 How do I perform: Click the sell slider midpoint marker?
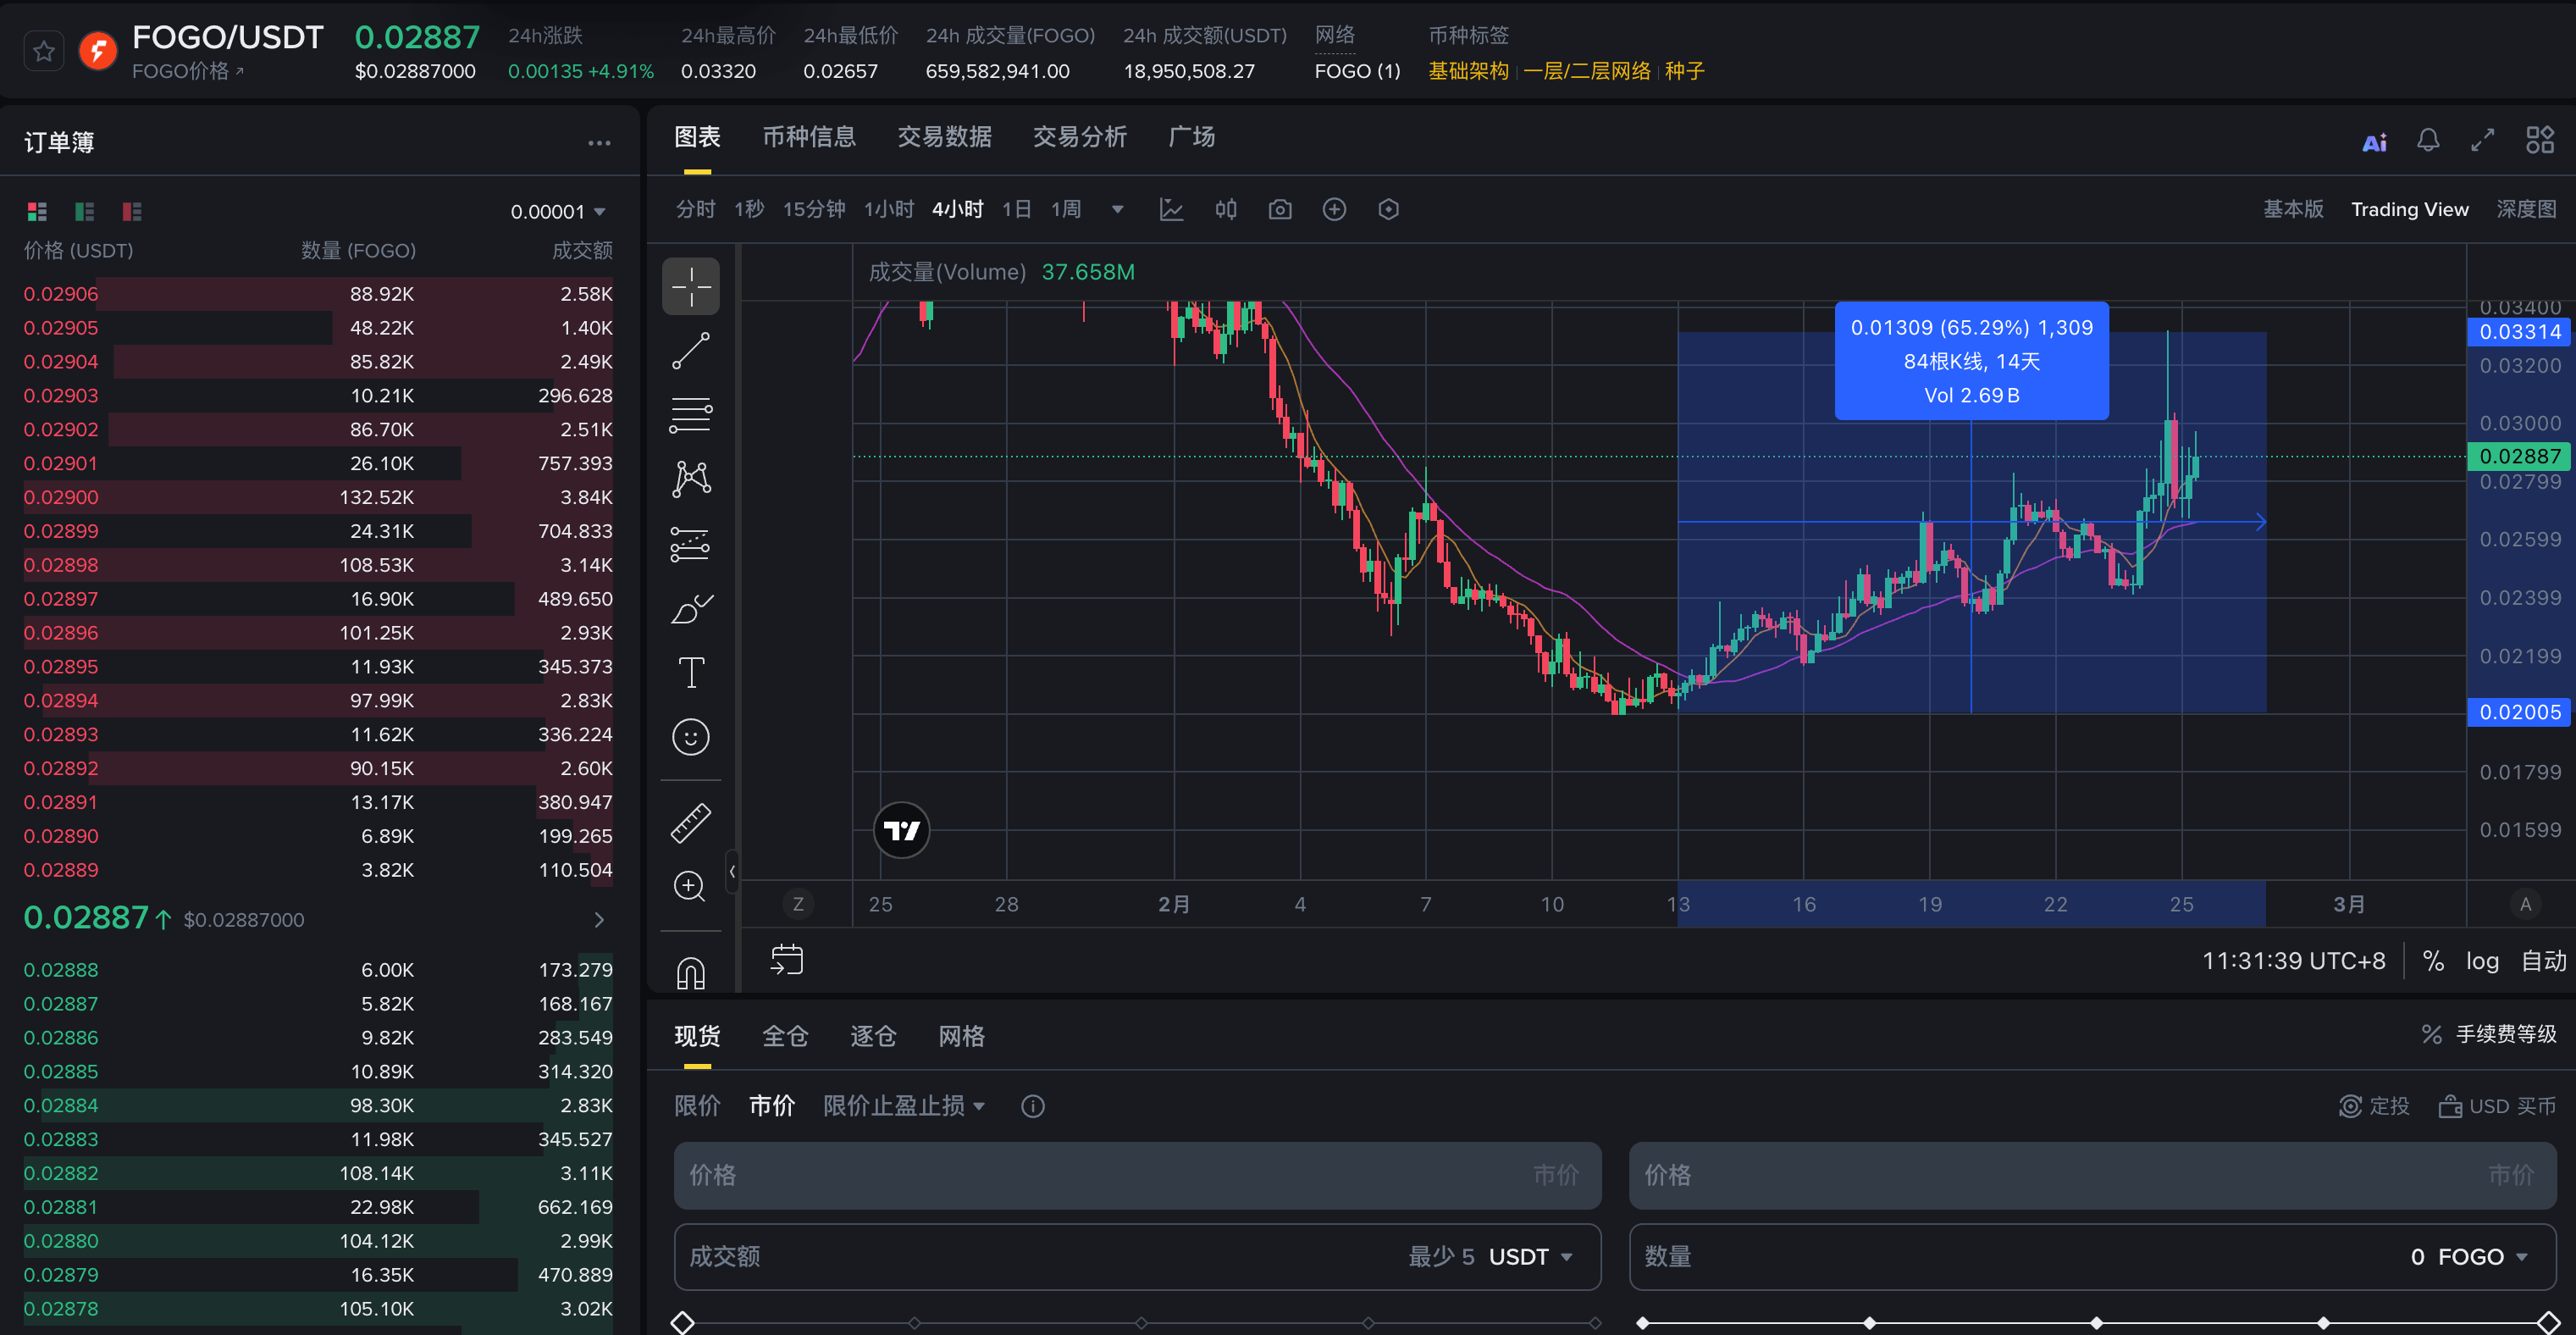(2096, 1323)
